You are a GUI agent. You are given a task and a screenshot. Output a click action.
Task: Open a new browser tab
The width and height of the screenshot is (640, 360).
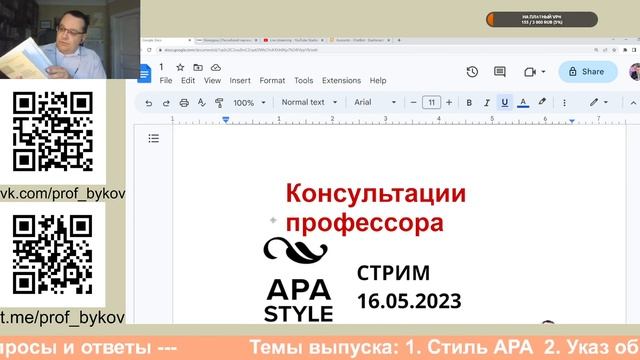click(399, 40)
